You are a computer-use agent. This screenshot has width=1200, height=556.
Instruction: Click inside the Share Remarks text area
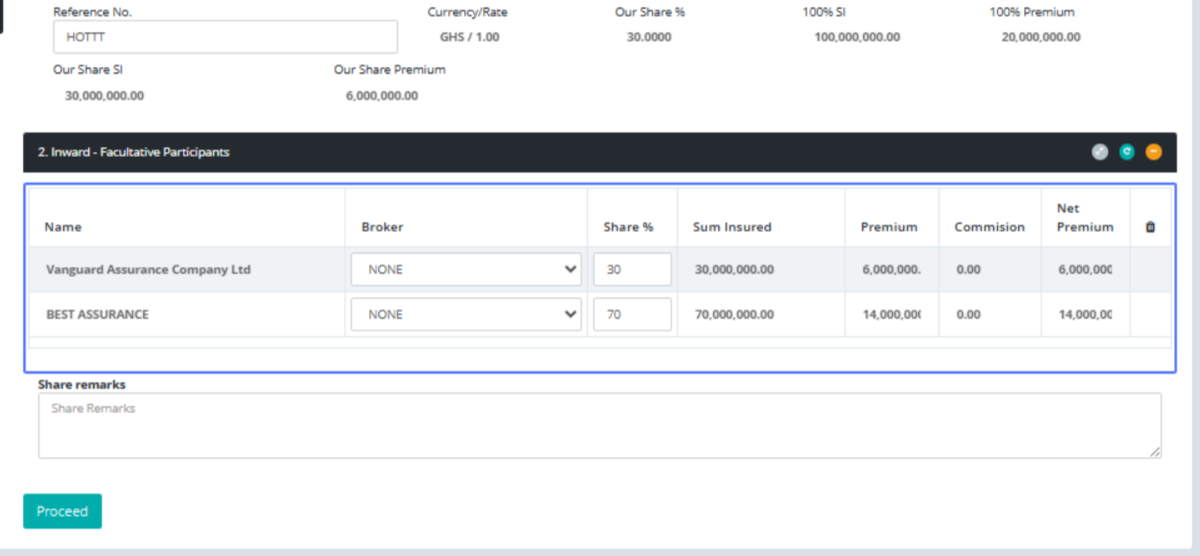pyautogui.click(x=600, y=426)
